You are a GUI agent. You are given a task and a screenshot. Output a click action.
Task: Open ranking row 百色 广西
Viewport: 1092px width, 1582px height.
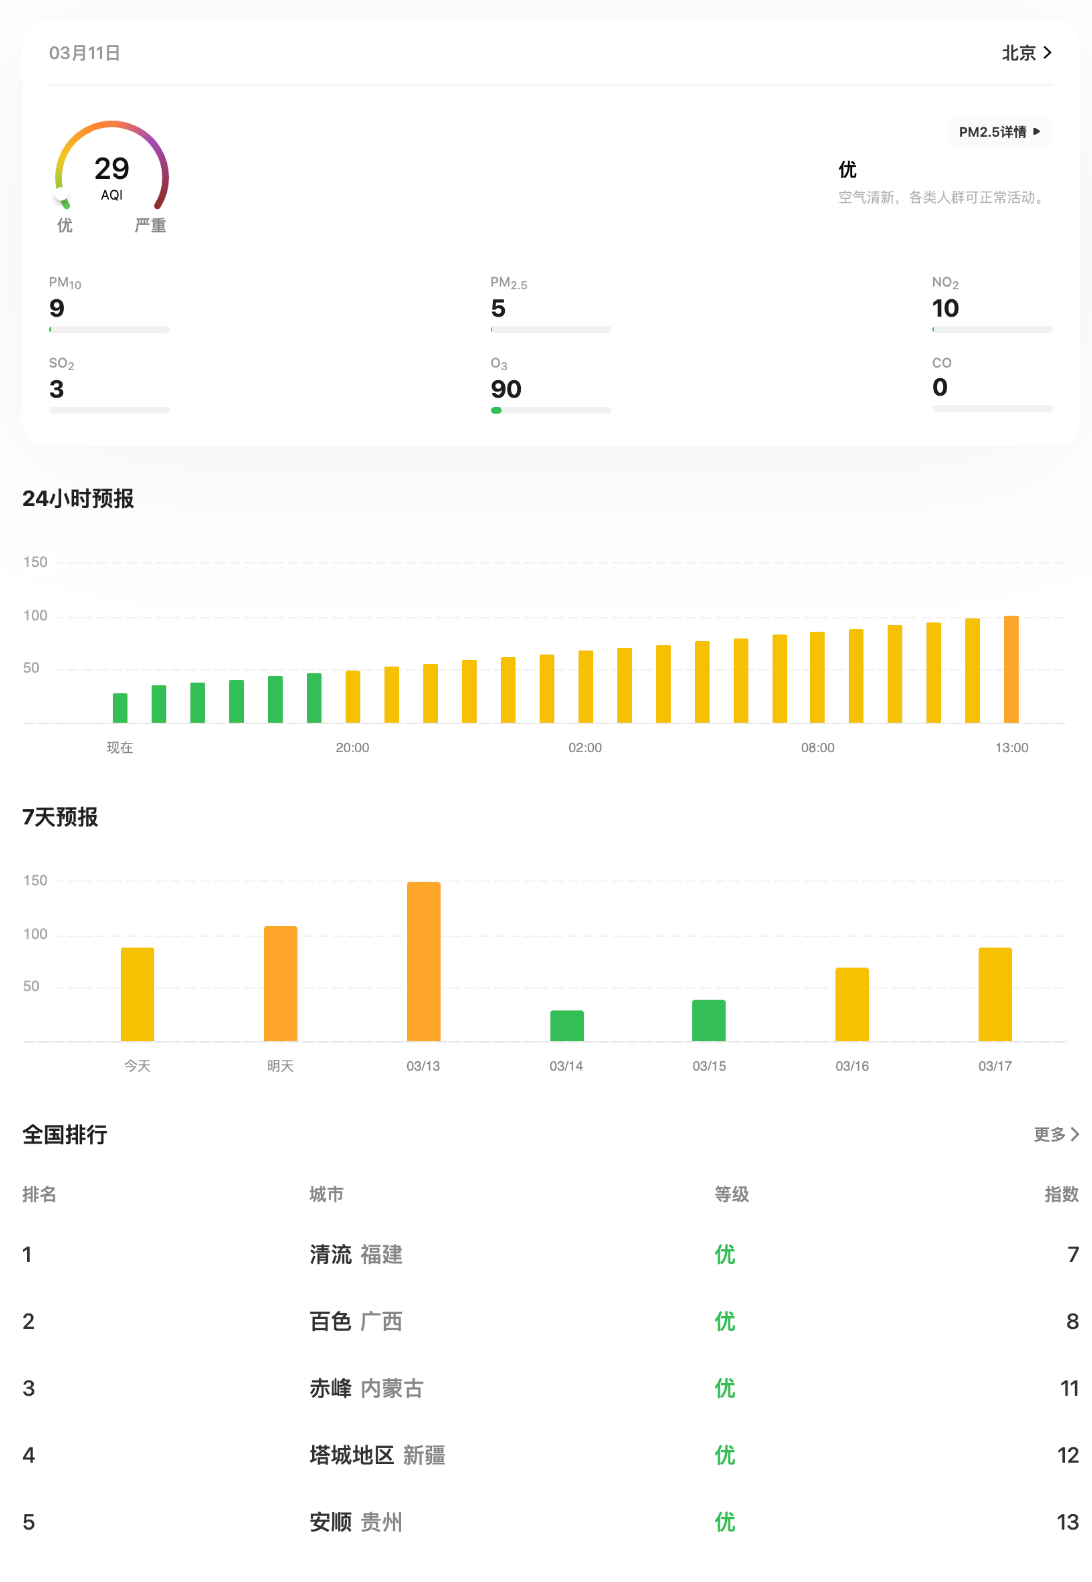551,1322
